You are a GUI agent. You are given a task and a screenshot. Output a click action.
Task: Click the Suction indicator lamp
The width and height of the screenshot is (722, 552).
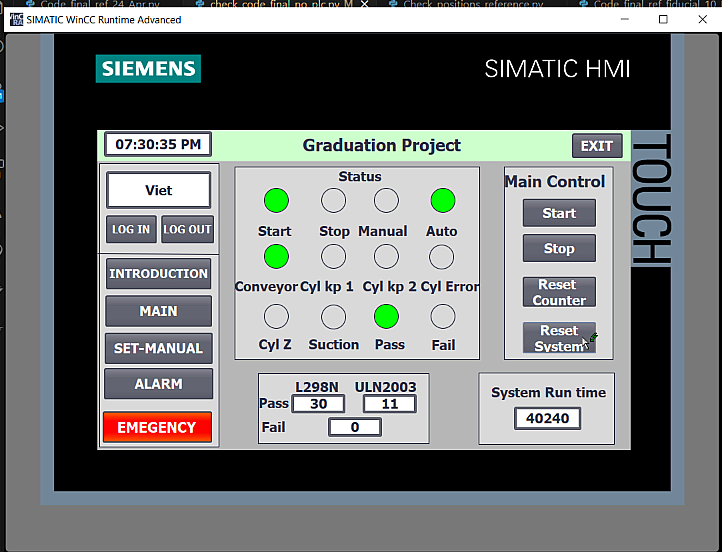pos(333,316)
